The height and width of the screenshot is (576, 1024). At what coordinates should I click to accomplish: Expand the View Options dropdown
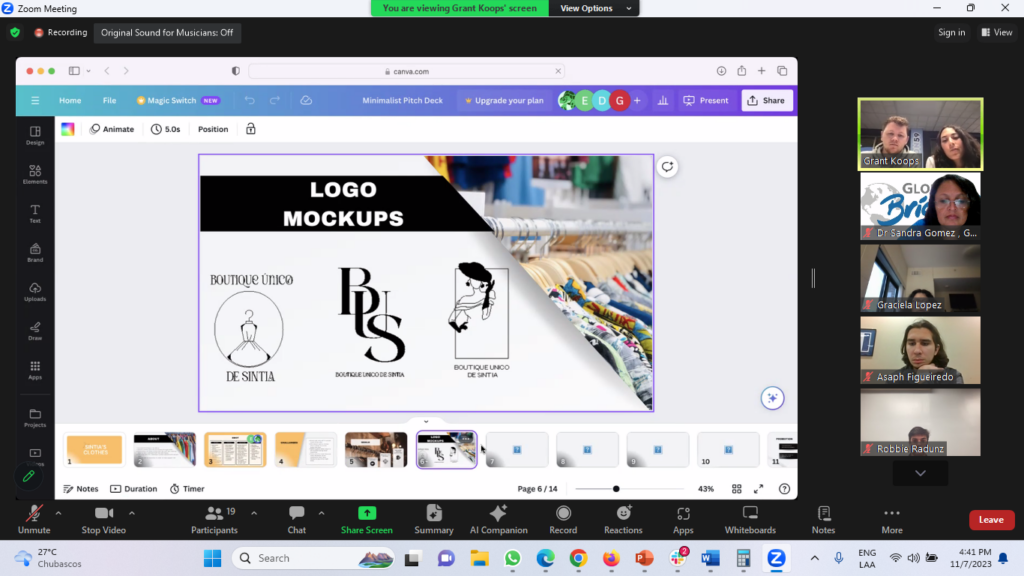point(595,8)
